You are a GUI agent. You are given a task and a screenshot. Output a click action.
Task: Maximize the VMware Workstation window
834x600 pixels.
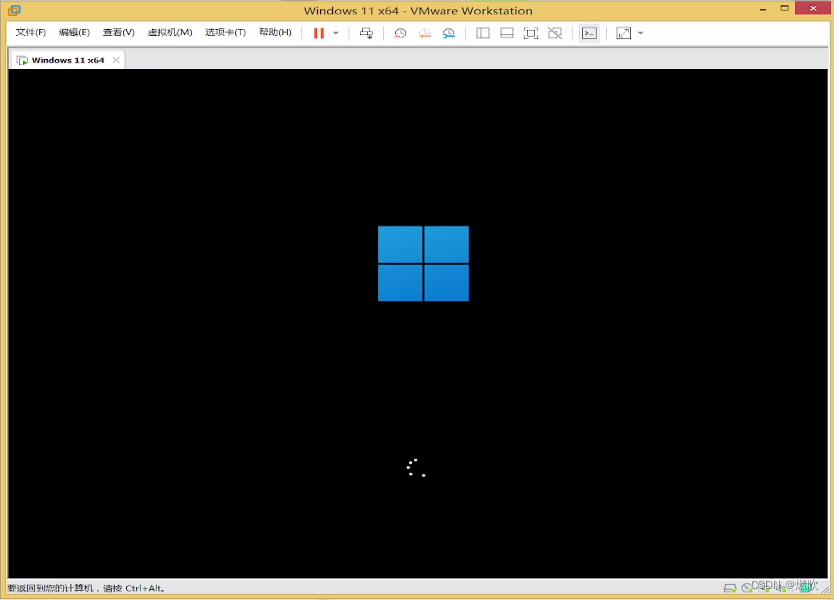[x=785, y=9]
